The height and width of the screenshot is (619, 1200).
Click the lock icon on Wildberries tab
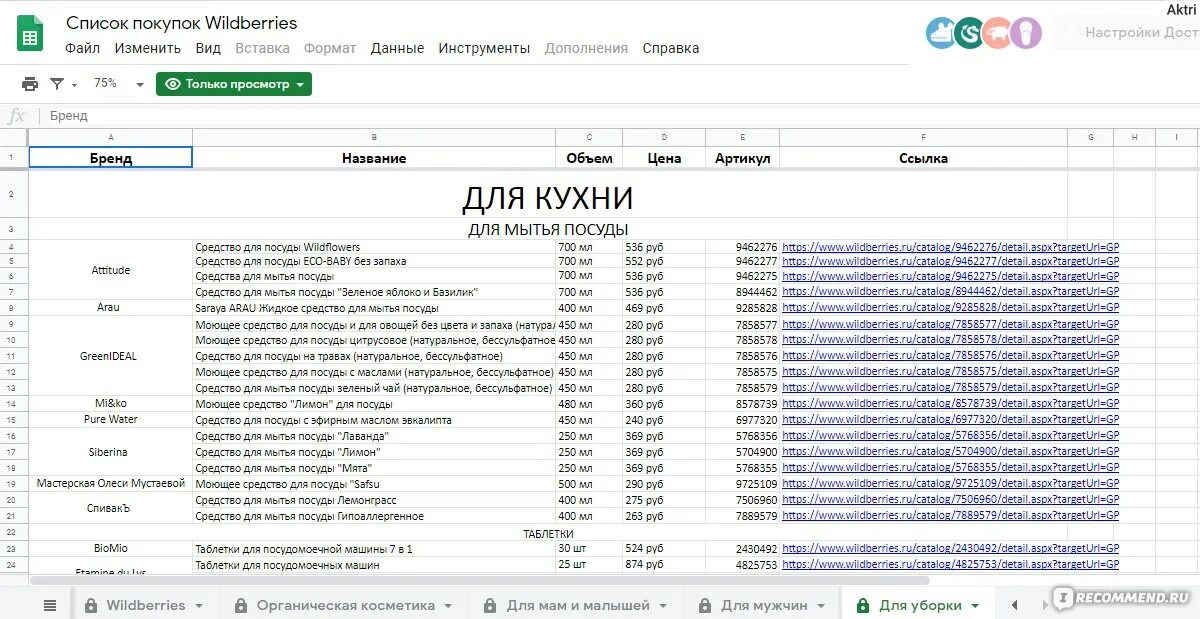(x=91, y=605)
